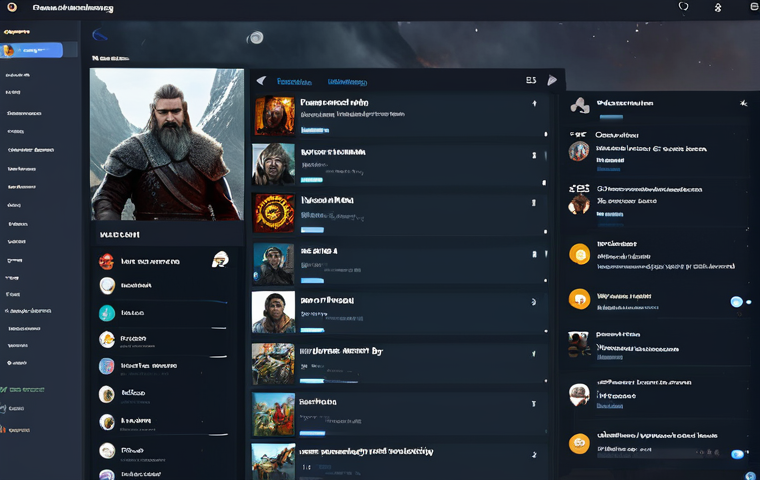This screenshot has width=760, height=480.
Task: Click the person icon in top bar
Action: tap(718, 7)
